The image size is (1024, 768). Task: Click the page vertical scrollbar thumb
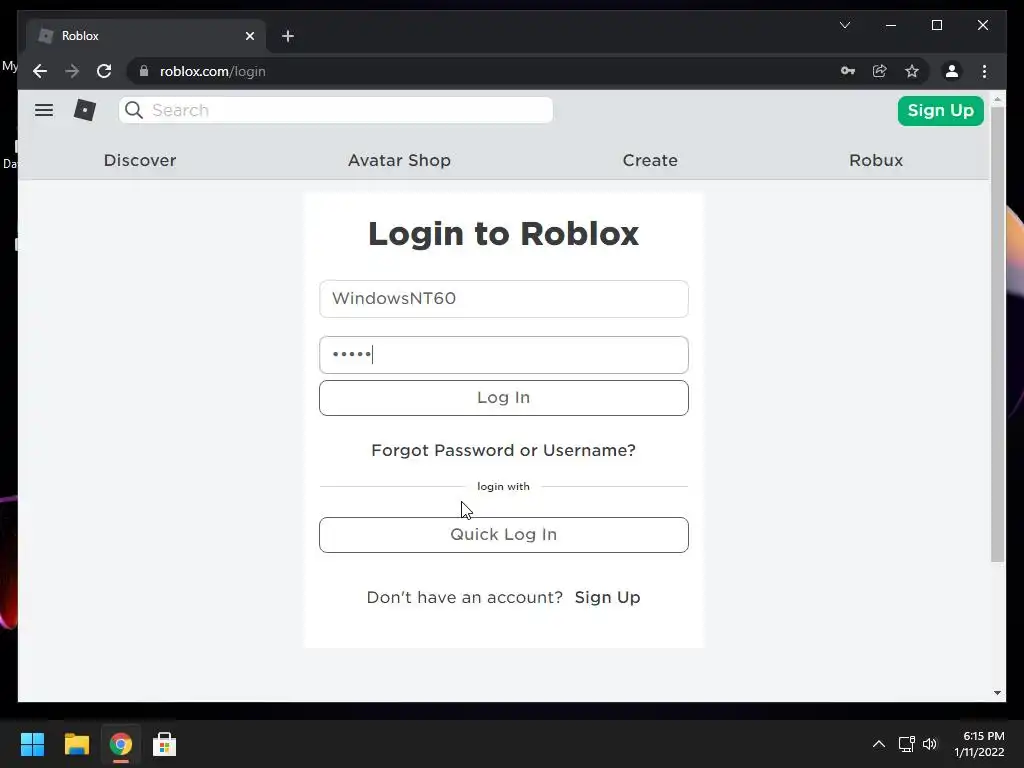pos(997,333)
